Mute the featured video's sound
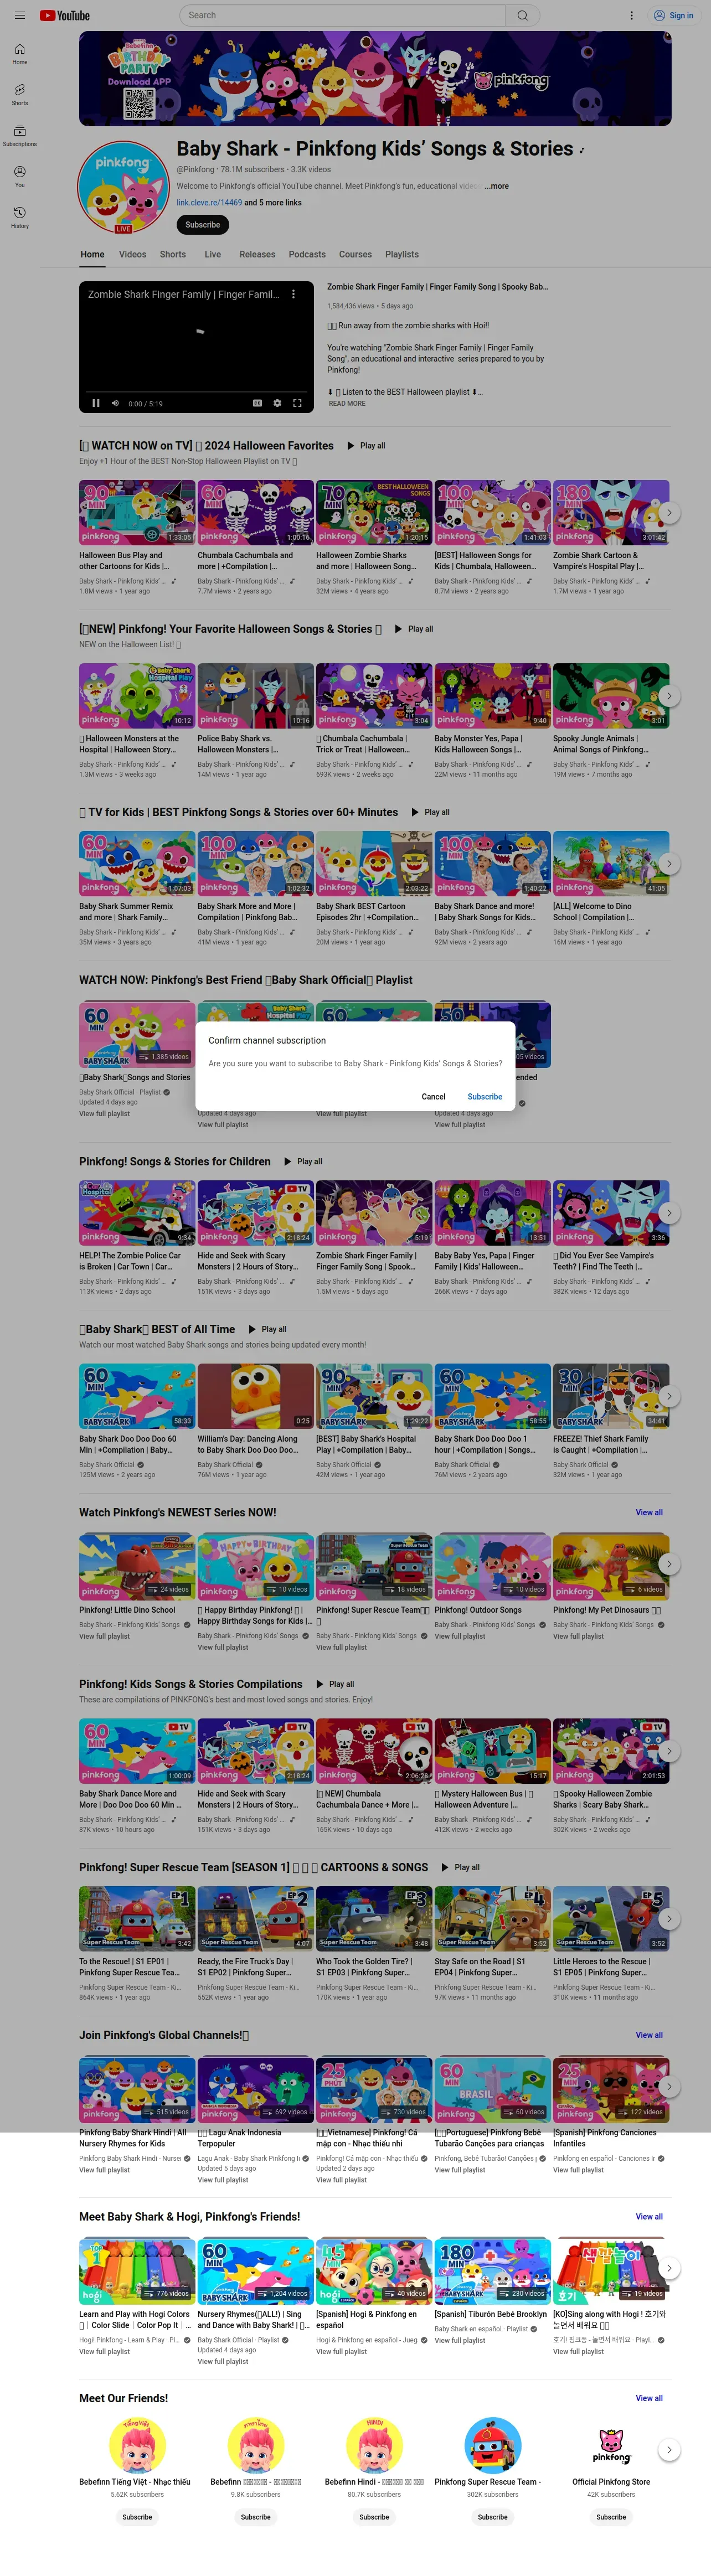This screenshot has width=711, height=2576. point(115,403)
